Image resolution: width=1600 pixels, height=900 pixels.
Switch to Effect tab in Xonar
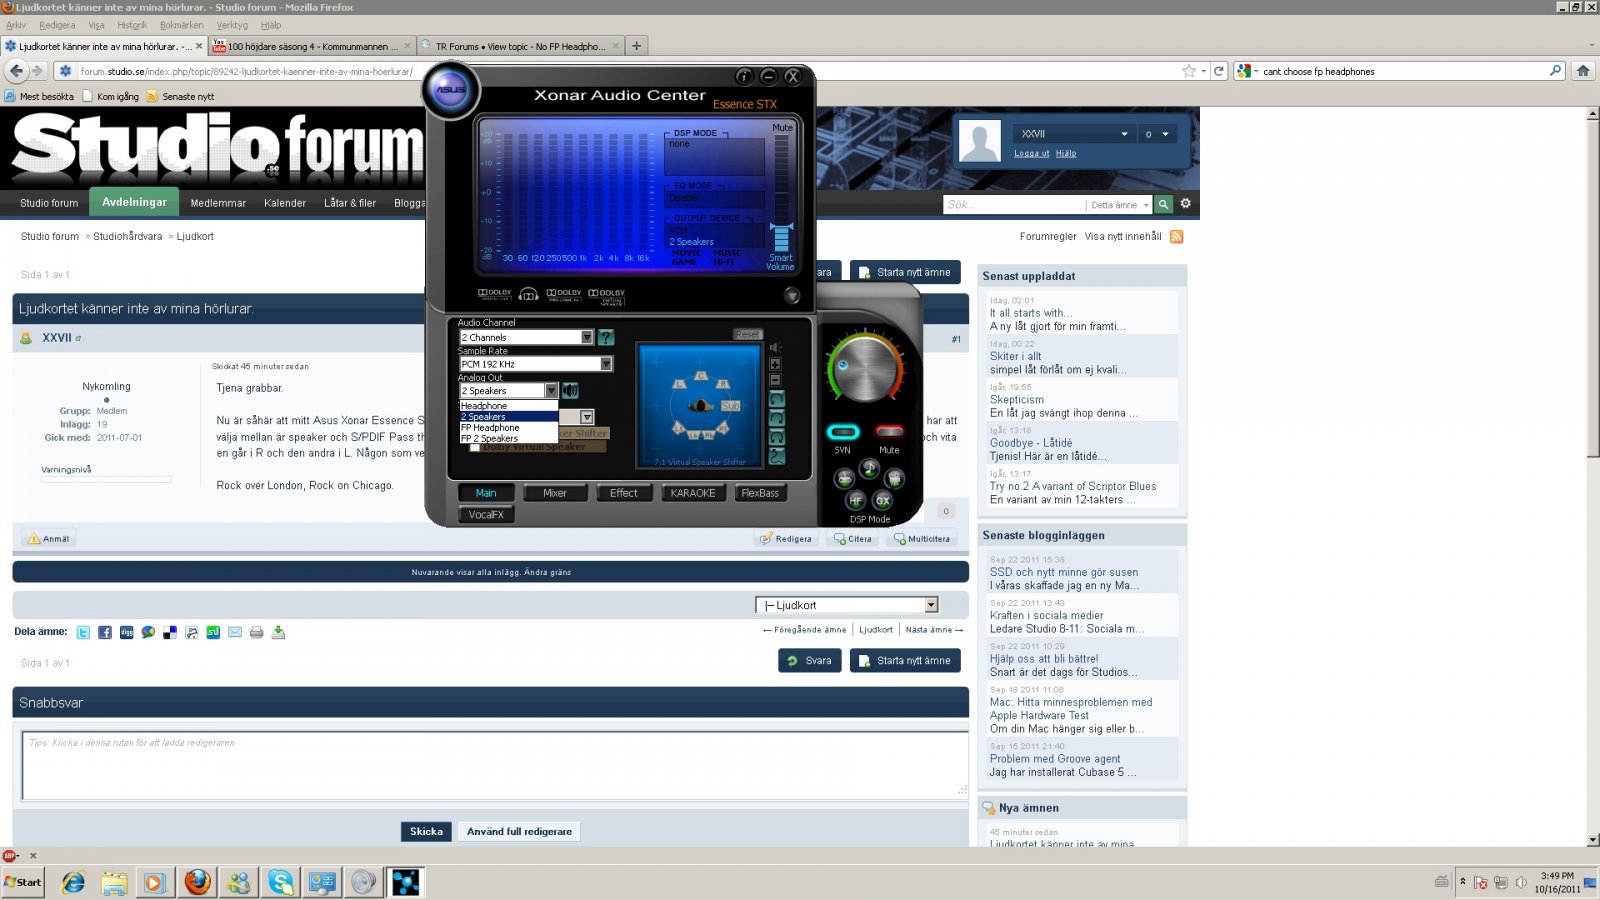[624, 493]
